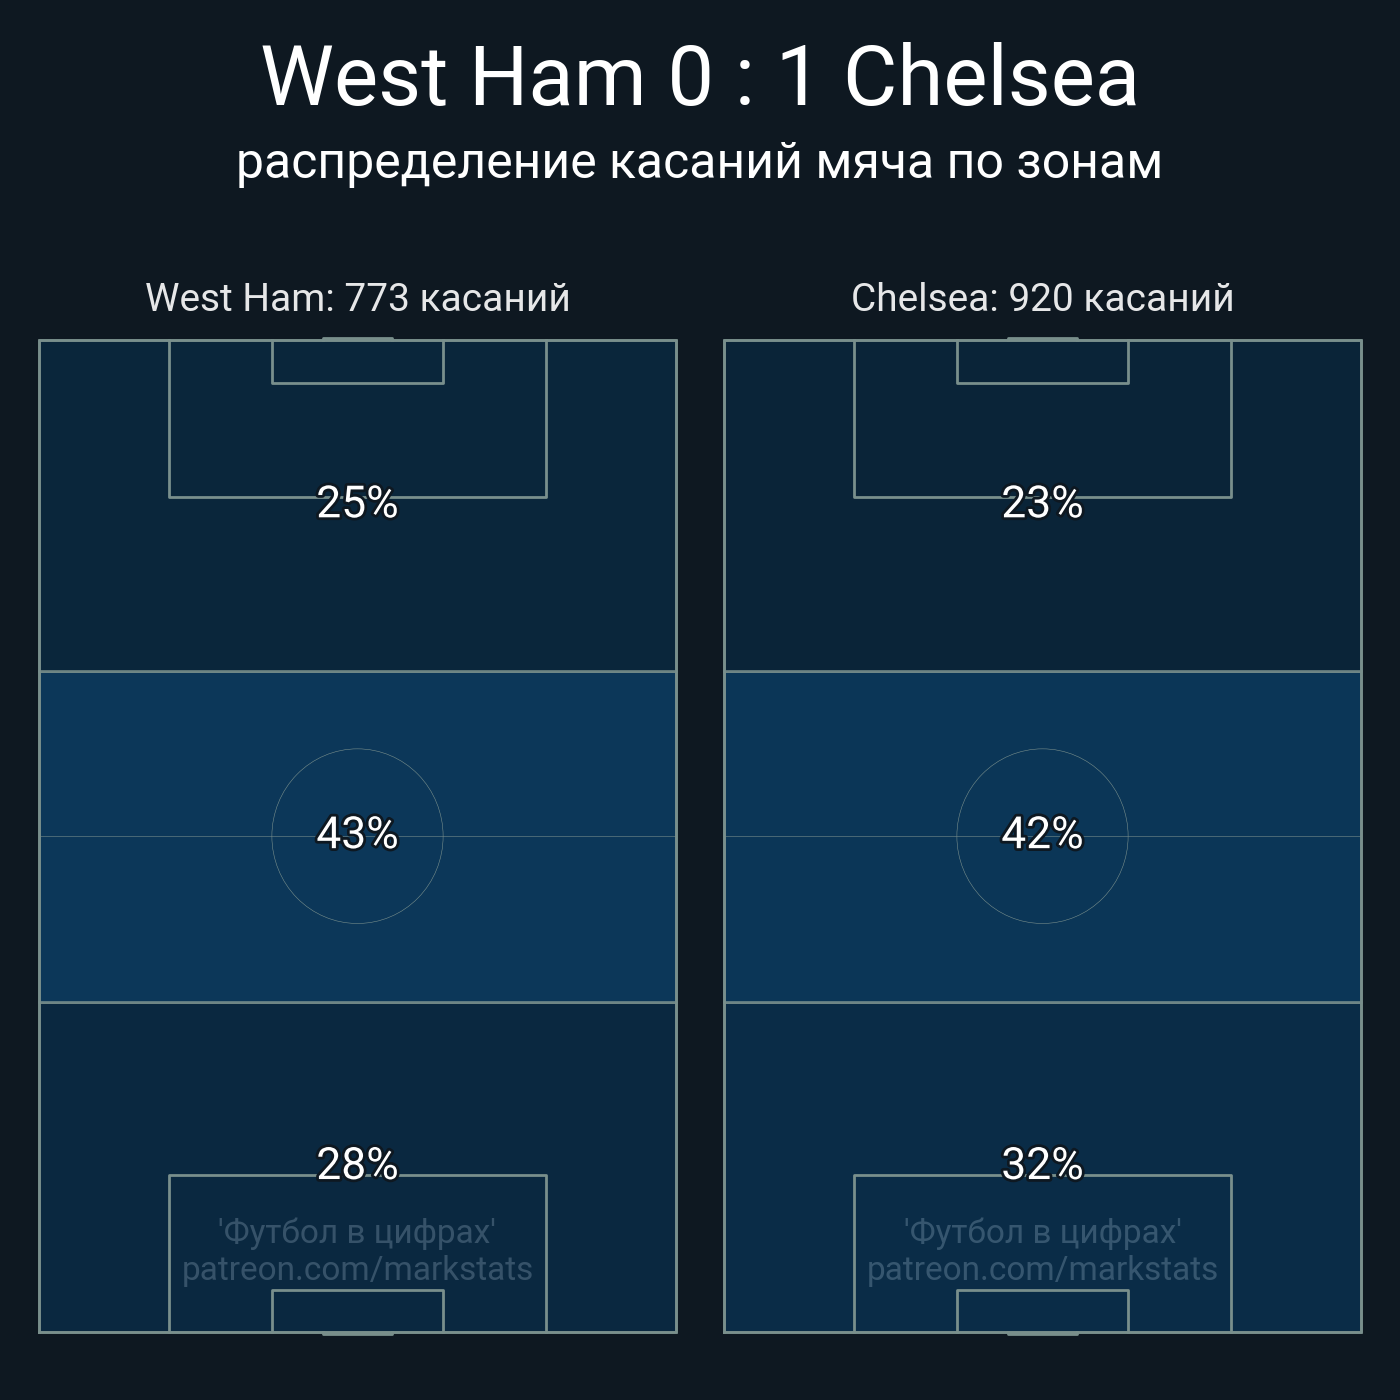Click West Ham's 25% zone value

click(x=357, y=503)
